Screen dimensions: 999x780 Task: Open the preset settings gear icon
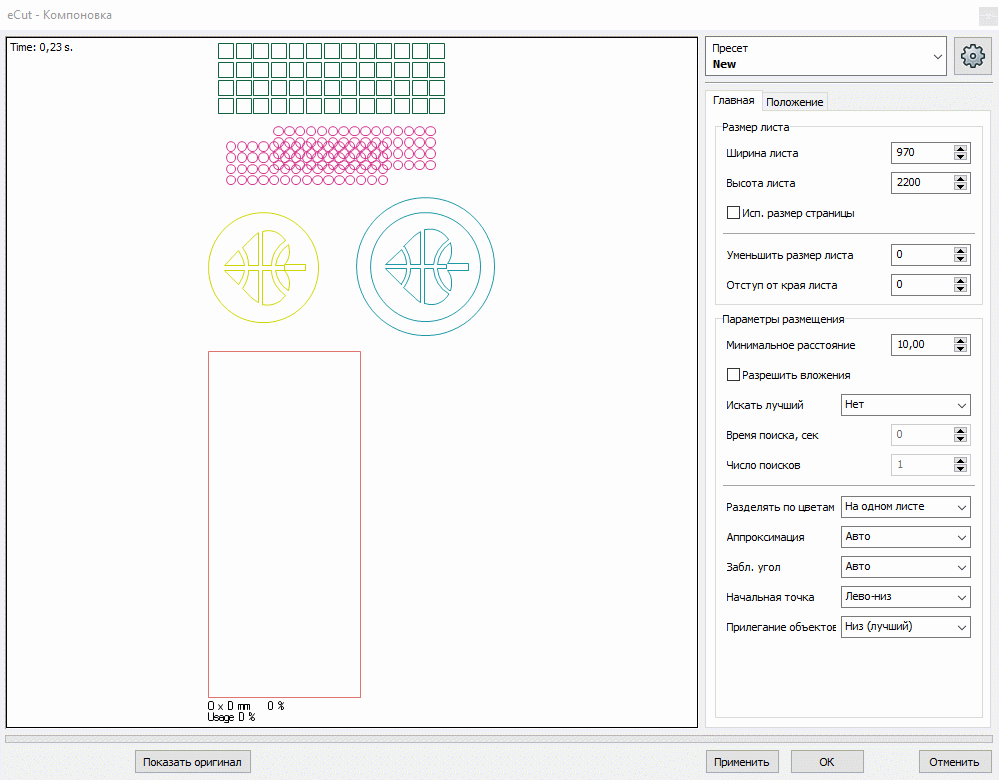(x=972, y=56)
